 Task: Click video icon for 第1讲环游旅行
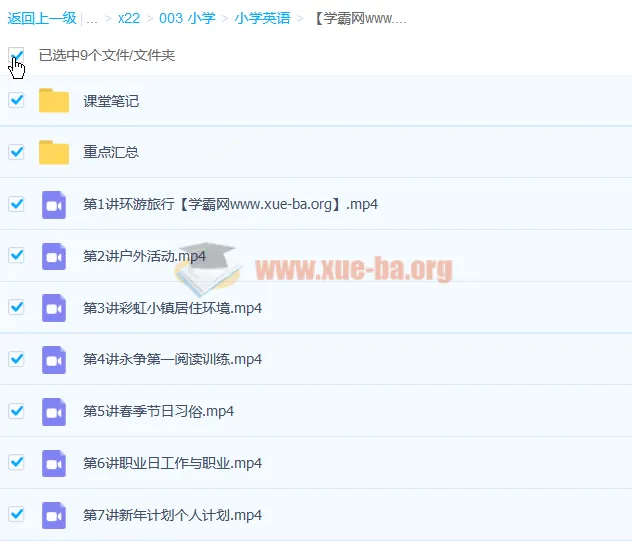(x=54, y=204)
